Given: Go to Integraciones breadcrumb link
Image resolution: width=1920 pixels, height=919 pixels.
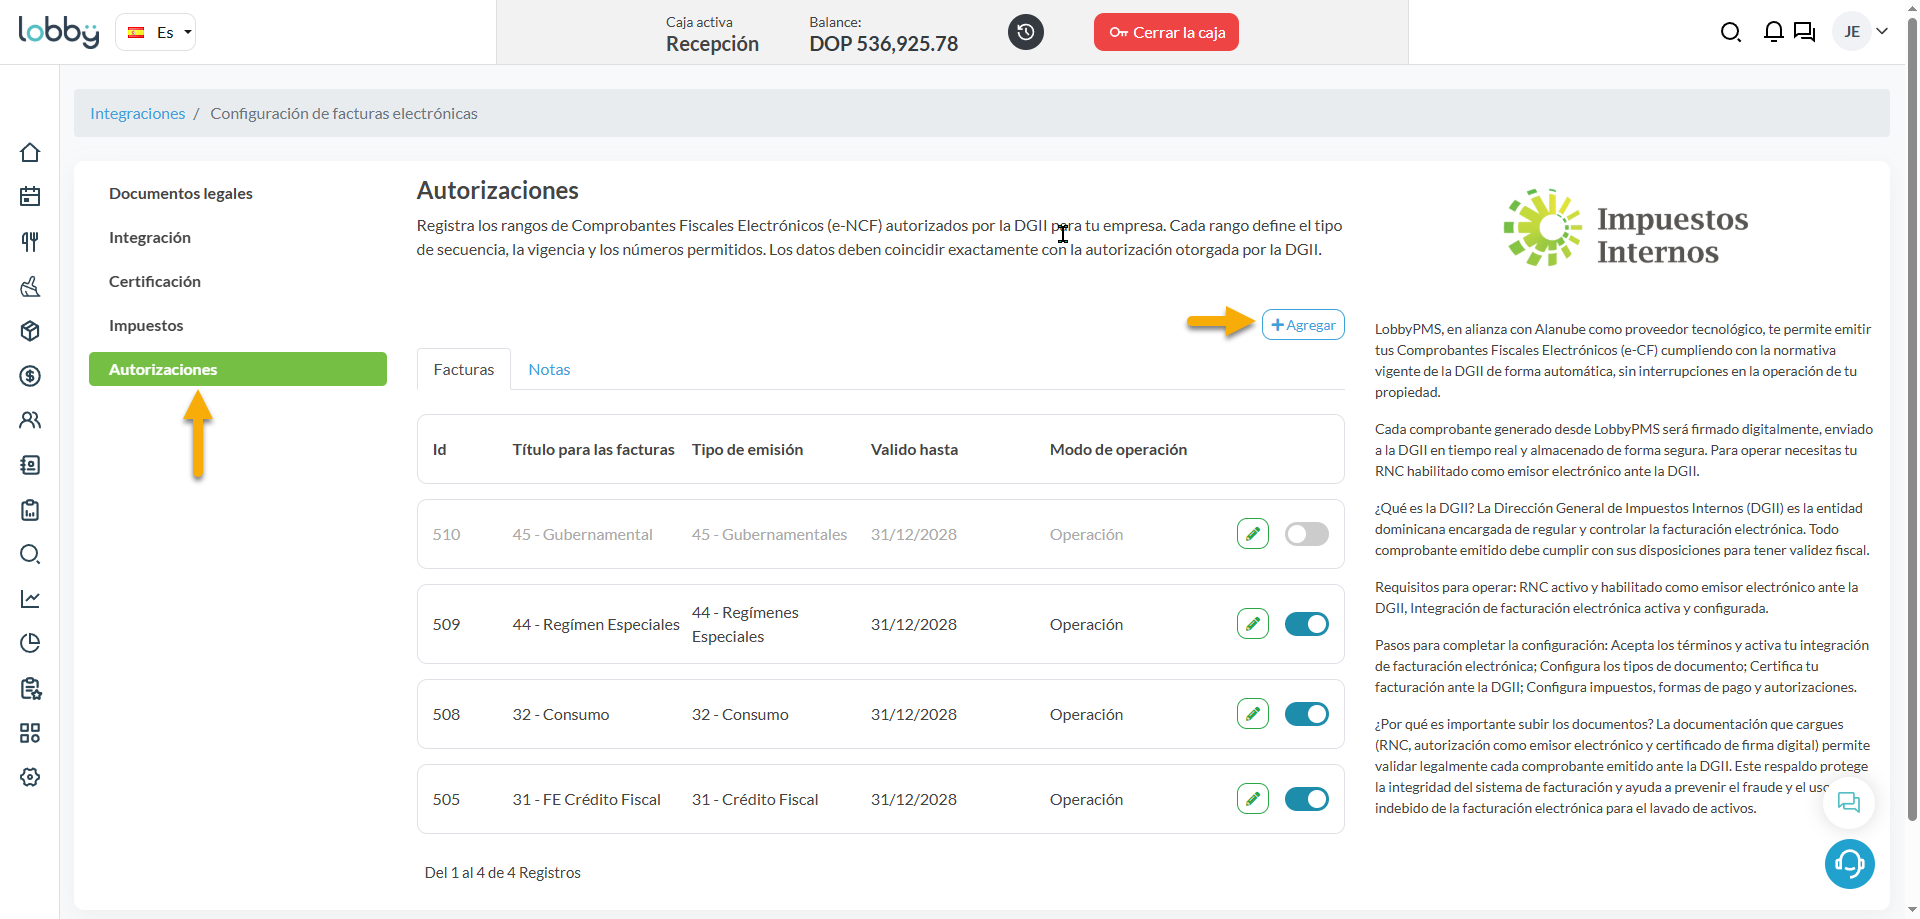Looking at the screenshot, I should tap(138, 113).
